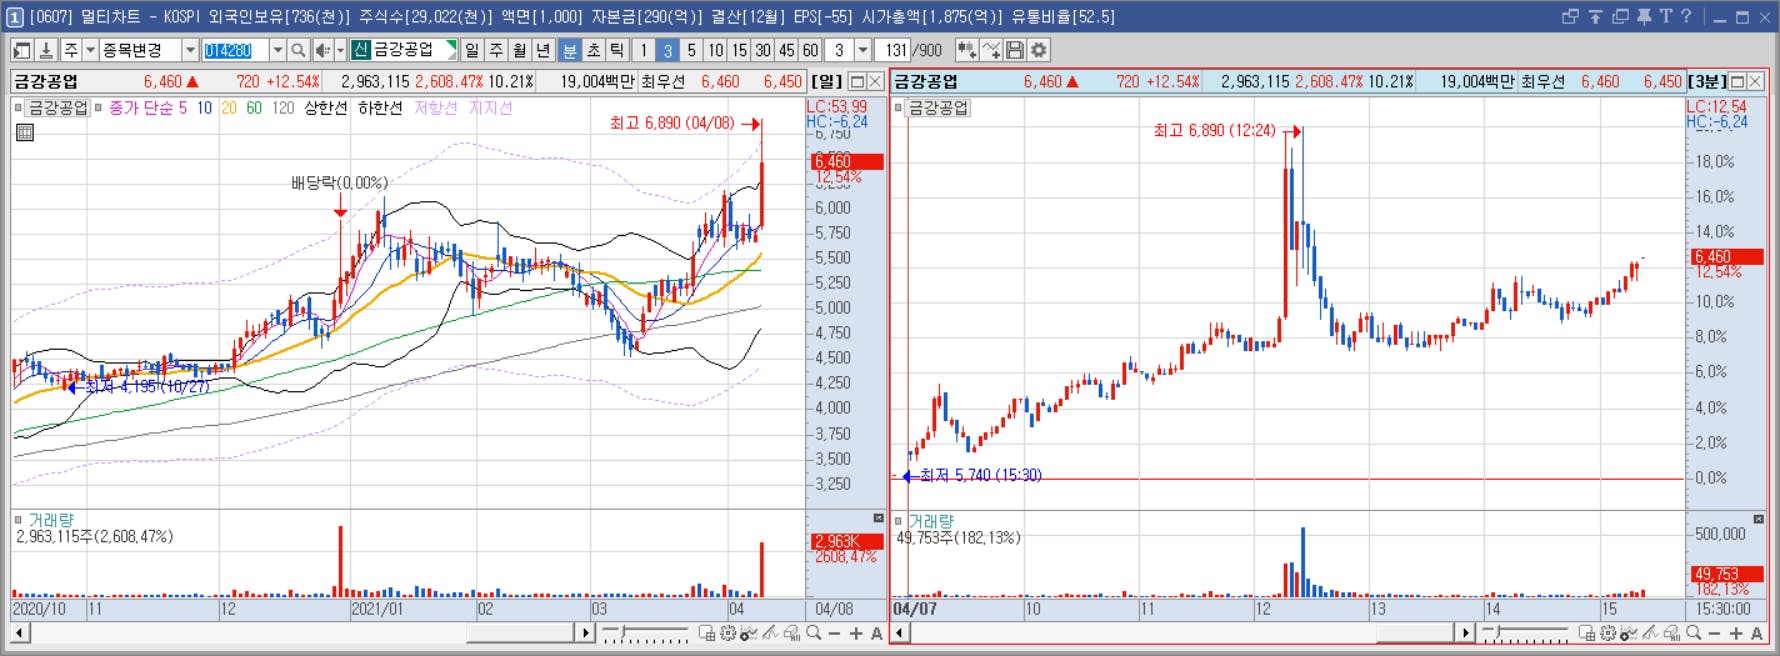Zoom out using right chart minus icon
The width and height of the screenshot is (1780, 656).
pos(1714,633)
